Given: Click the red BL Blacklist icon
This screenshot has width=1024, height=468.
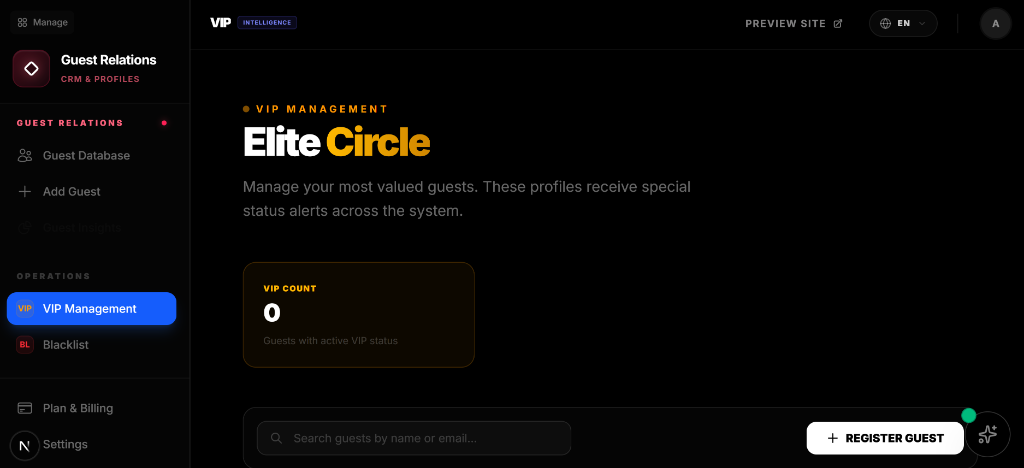Looking at the screenshot, I should pyautogui.click(x=25, y=345).
